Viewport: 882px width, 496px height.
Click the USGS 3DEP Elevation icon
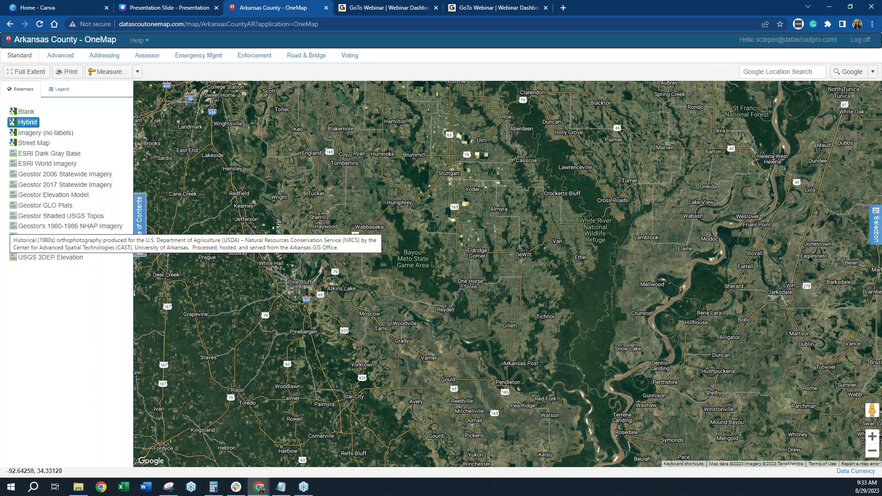13,257
